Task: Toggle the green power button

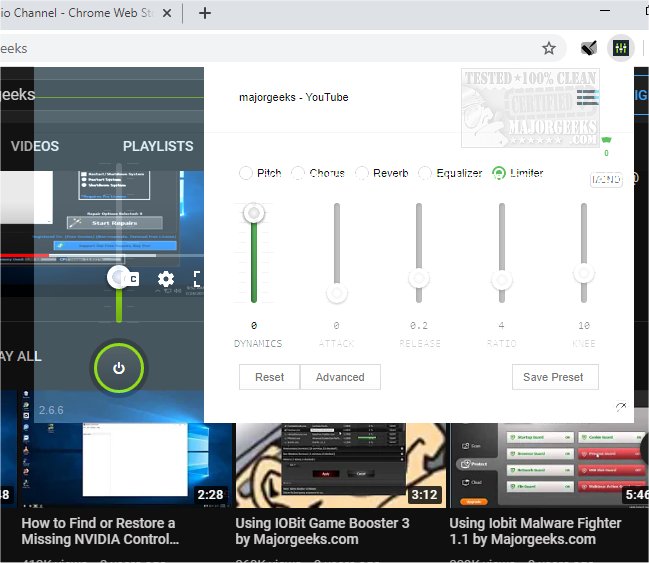Action: pos(119,368)
